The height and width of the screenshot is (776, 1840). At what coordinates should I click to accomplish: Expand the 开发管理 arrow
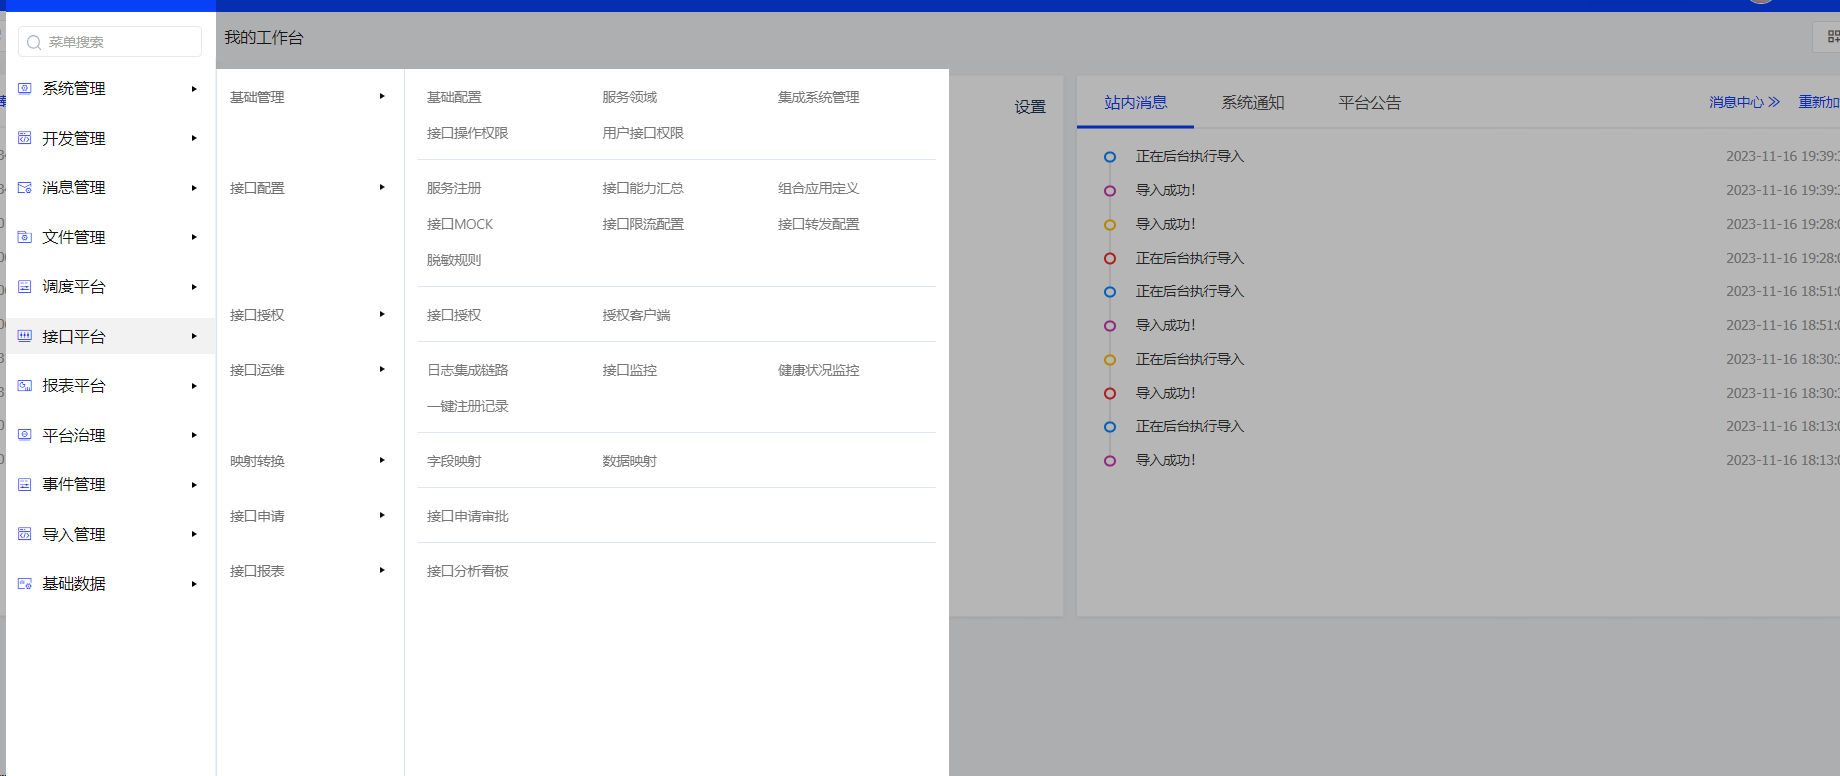(x=194, y=138)
